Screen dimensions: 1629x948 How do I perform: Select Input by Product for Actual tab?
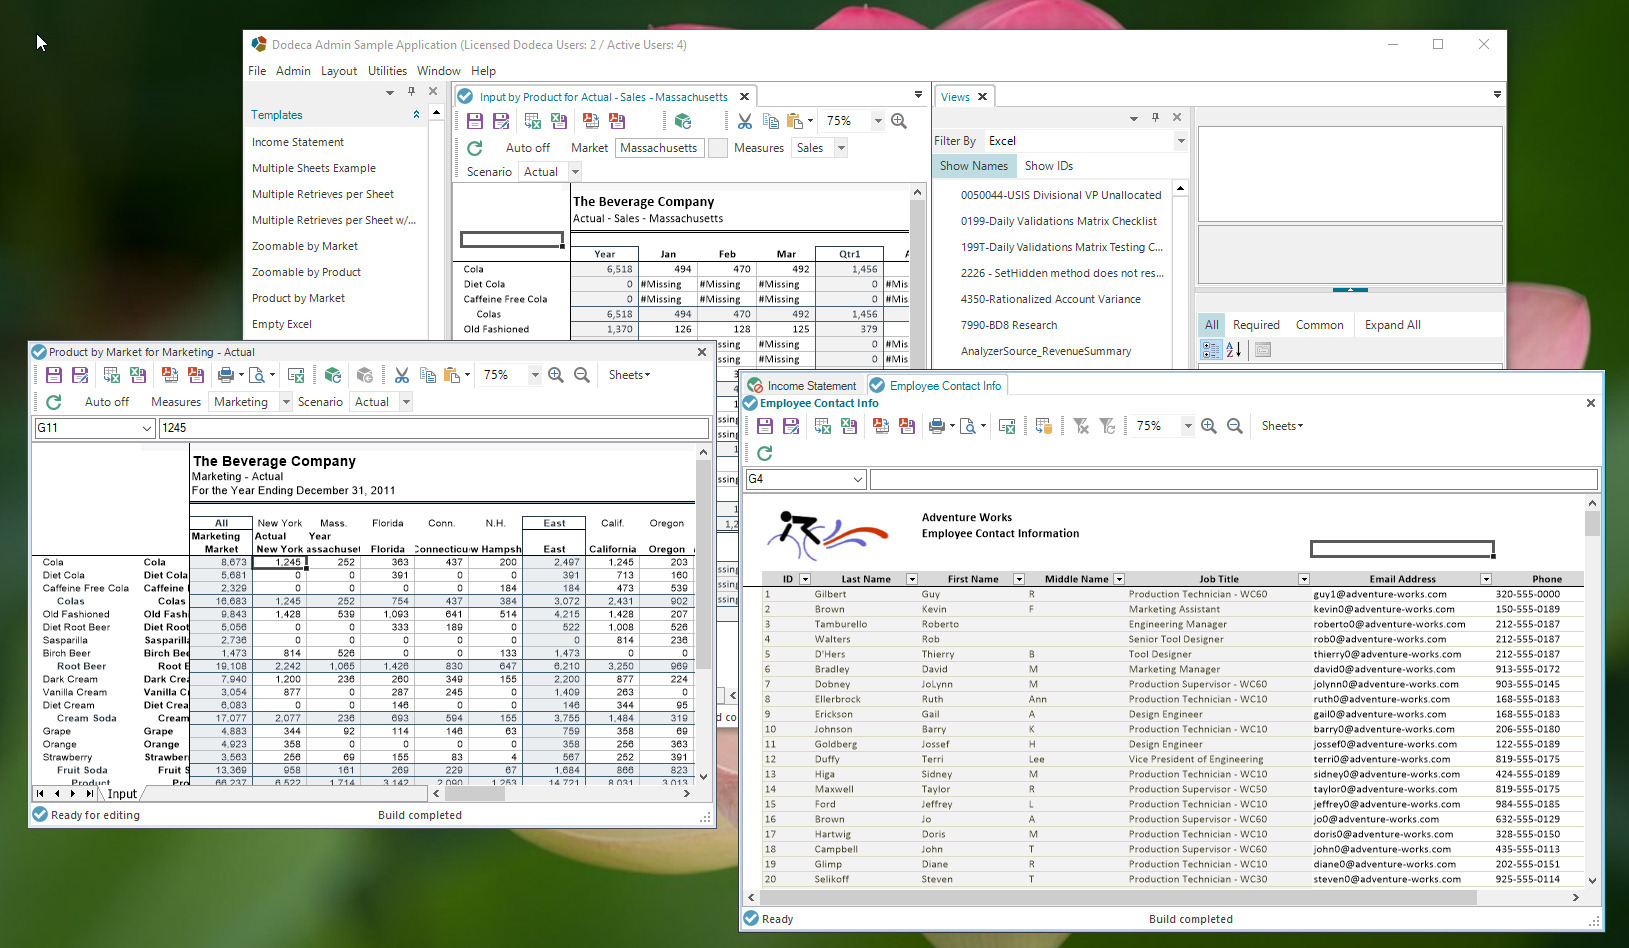pos(603,97)
